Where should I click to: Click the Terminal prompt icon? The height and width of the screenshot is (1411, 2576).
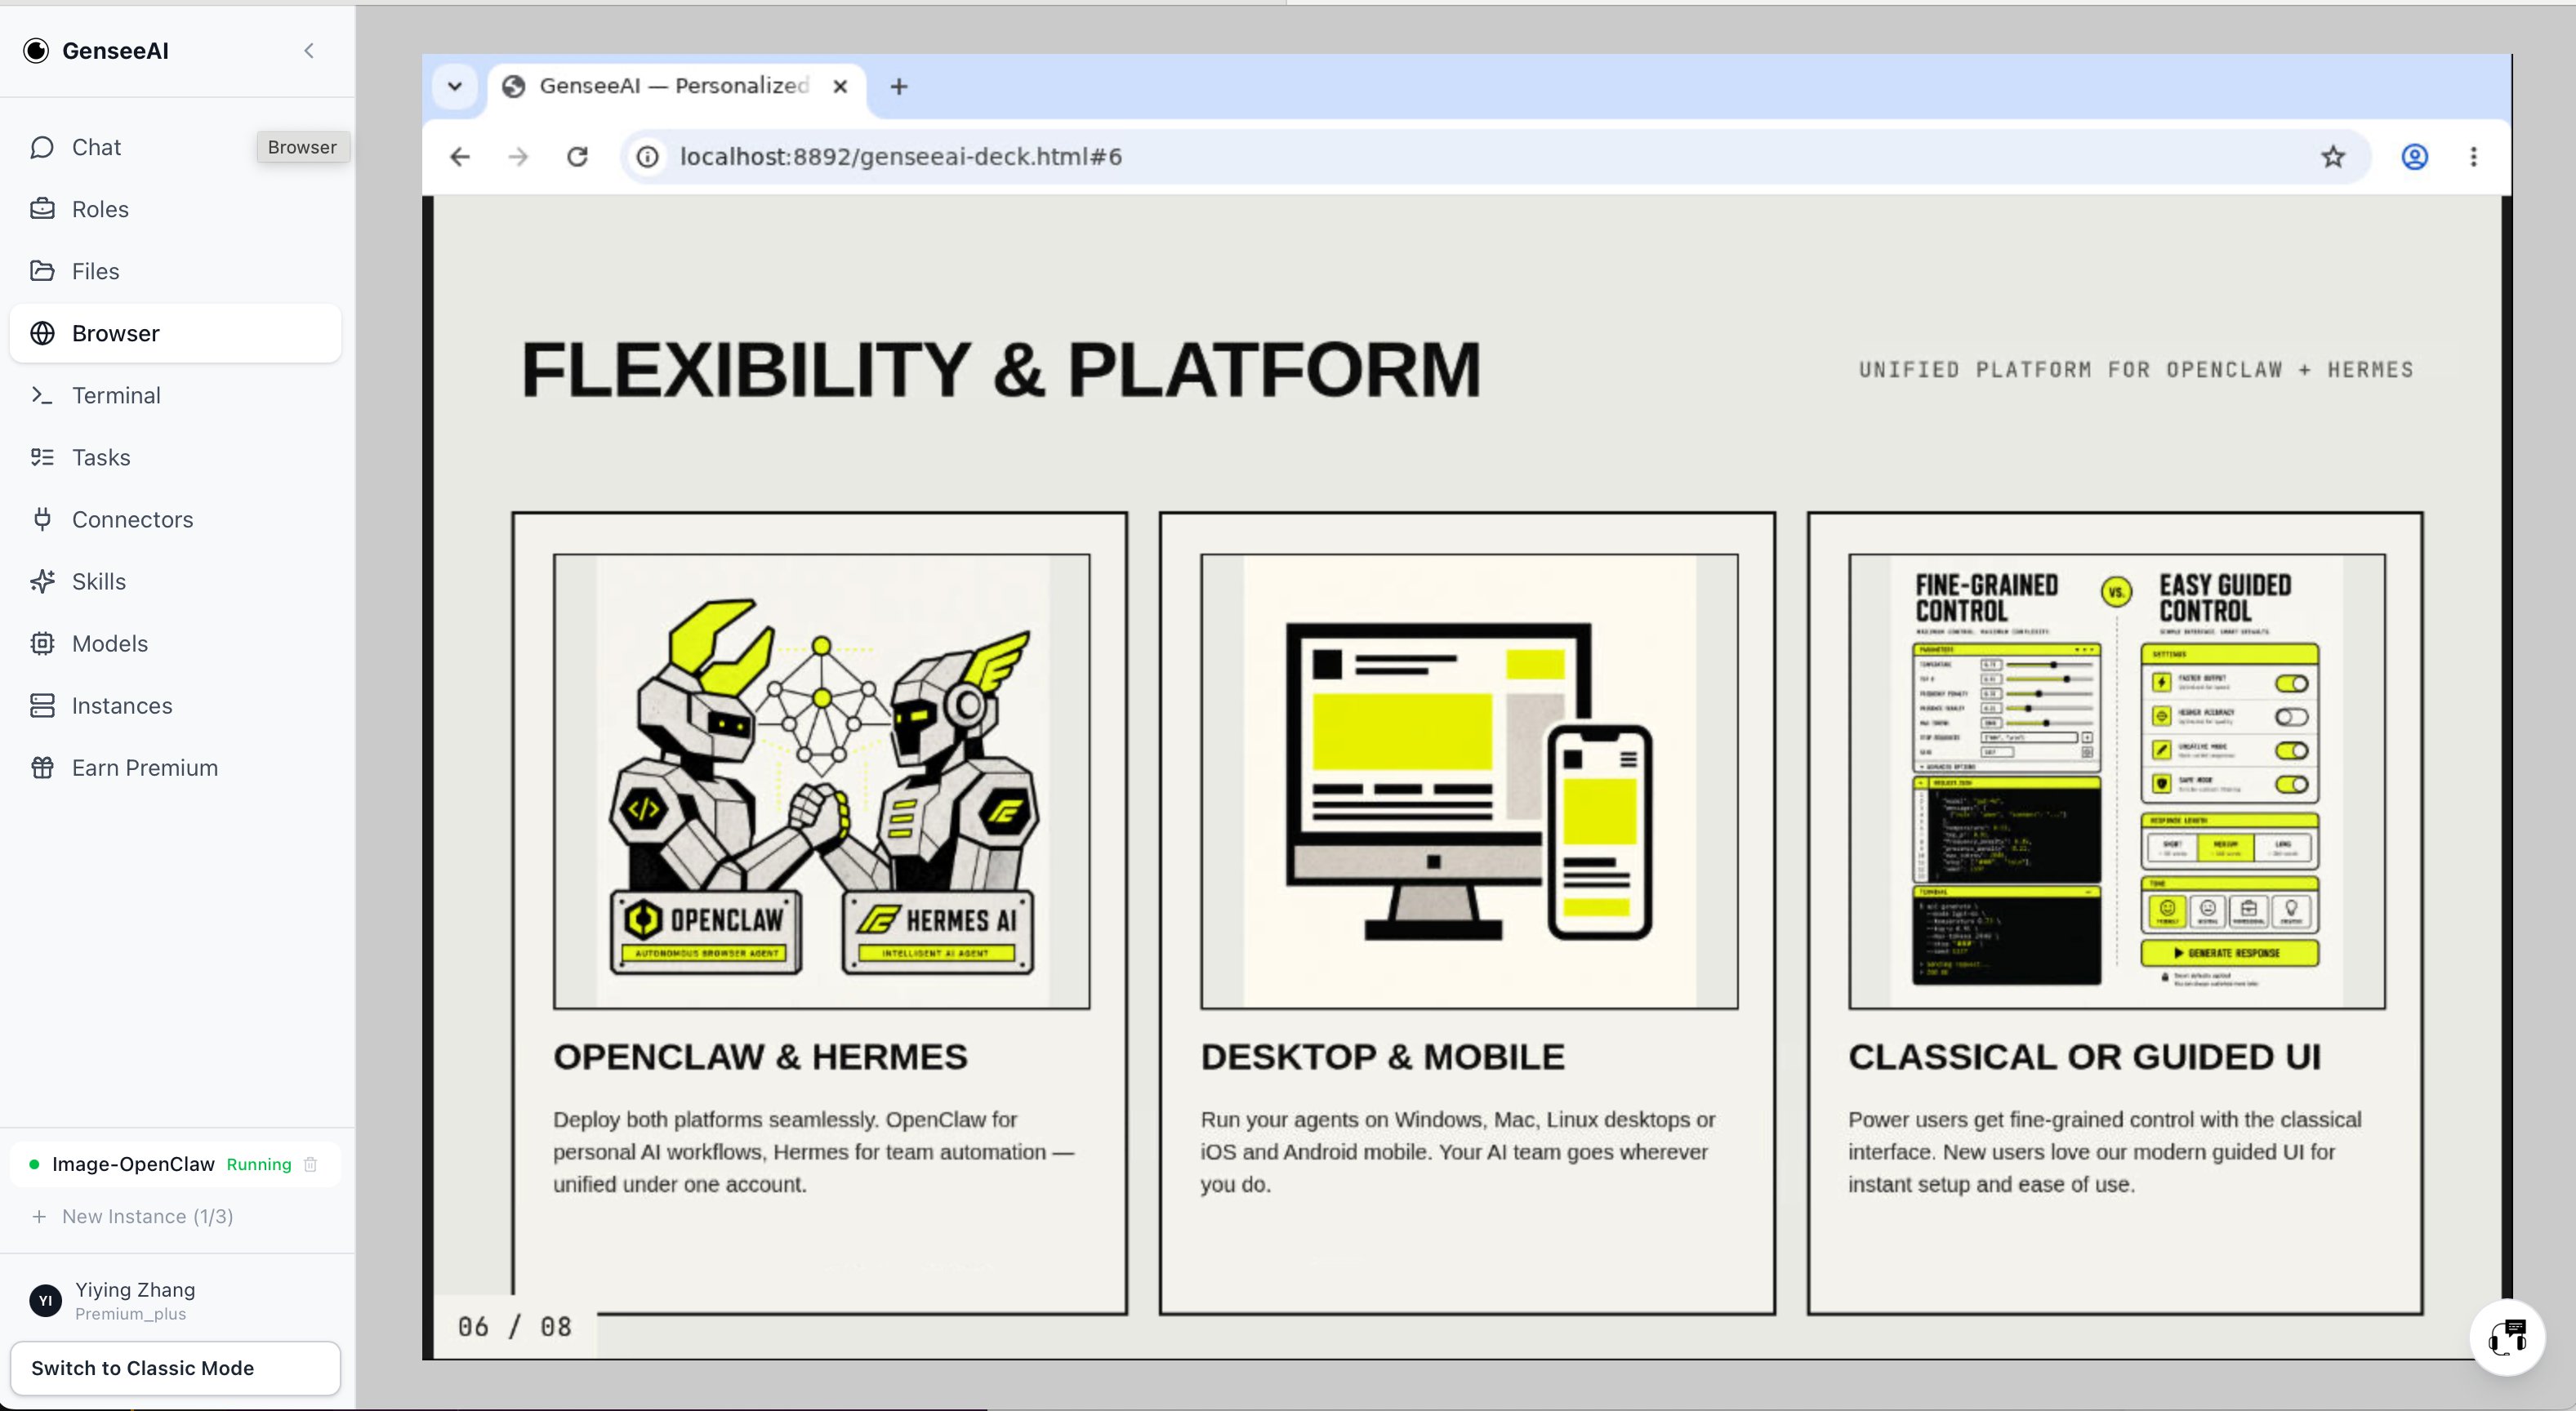[42, 395]
